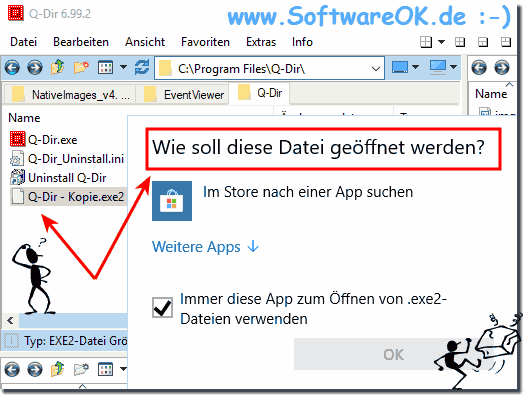This screenshot has width=524, height=396.
Task: Open the Favoriten menu
Action: pos(205,42)
